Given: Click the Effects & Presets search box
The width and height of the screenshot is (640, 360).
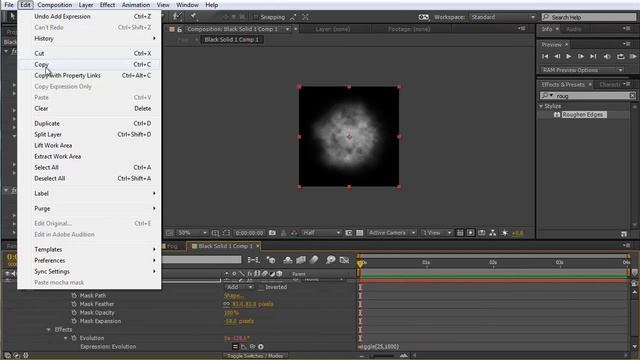Looking at the screenshot, I should coord(588,96).
